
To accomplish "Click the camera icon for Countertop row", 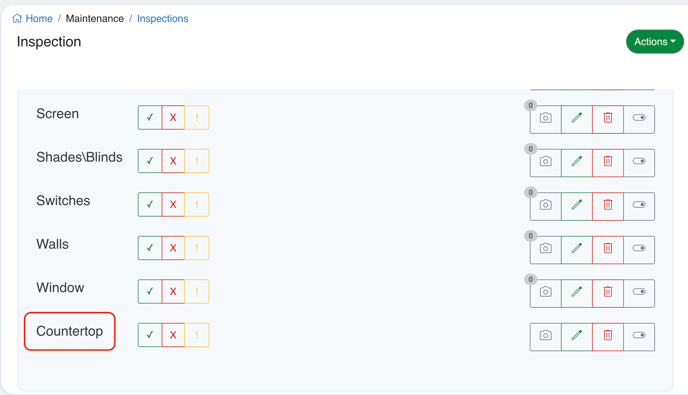I will [x=545, y=337].
